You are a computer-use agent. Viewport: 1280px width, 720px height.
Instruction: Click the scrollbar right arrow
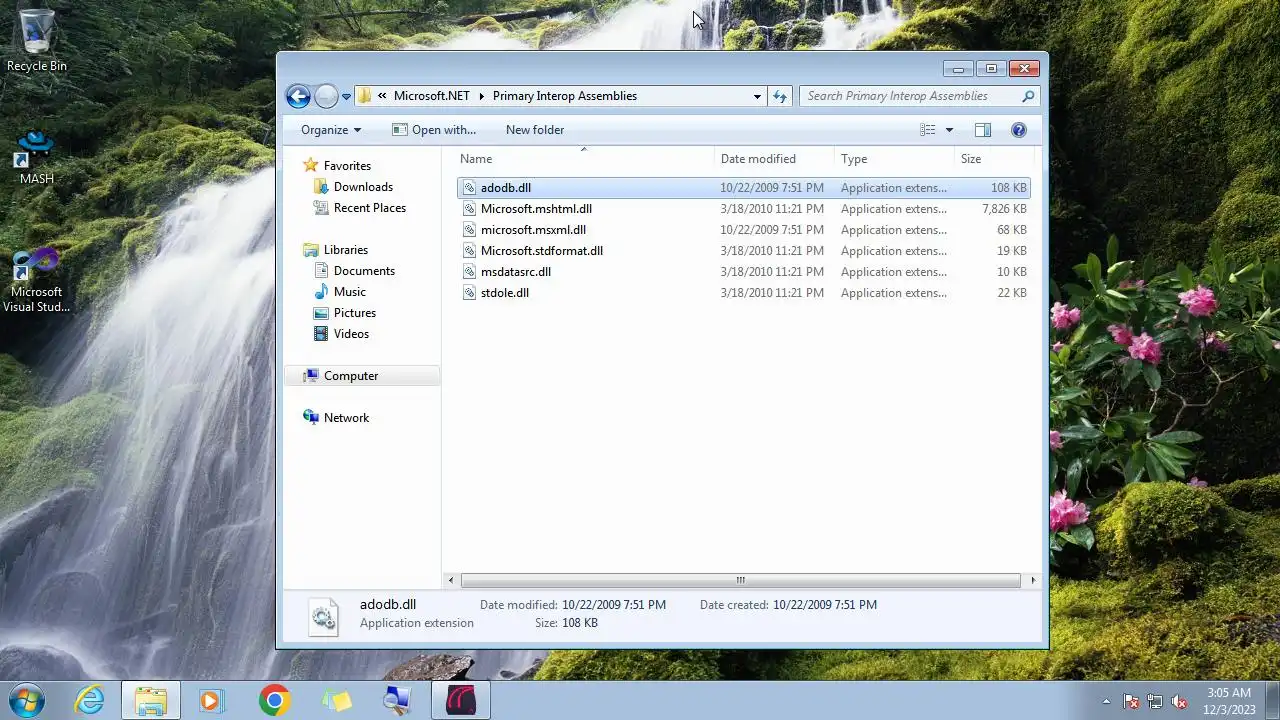(1033, 580)
